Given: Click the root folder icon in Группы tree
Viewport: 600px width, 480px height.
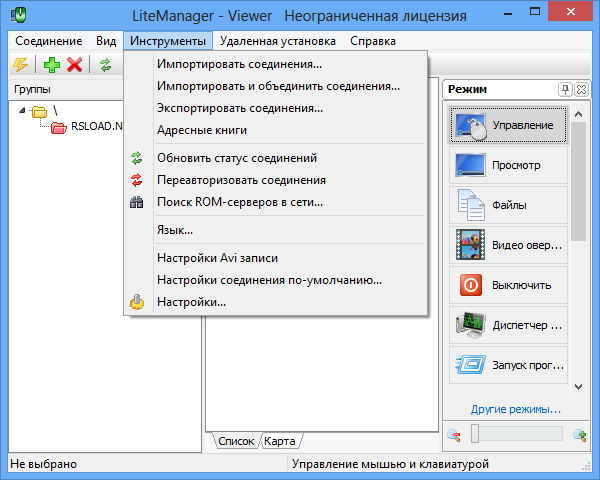Looking at the screenshot, I should coord(39,112).
